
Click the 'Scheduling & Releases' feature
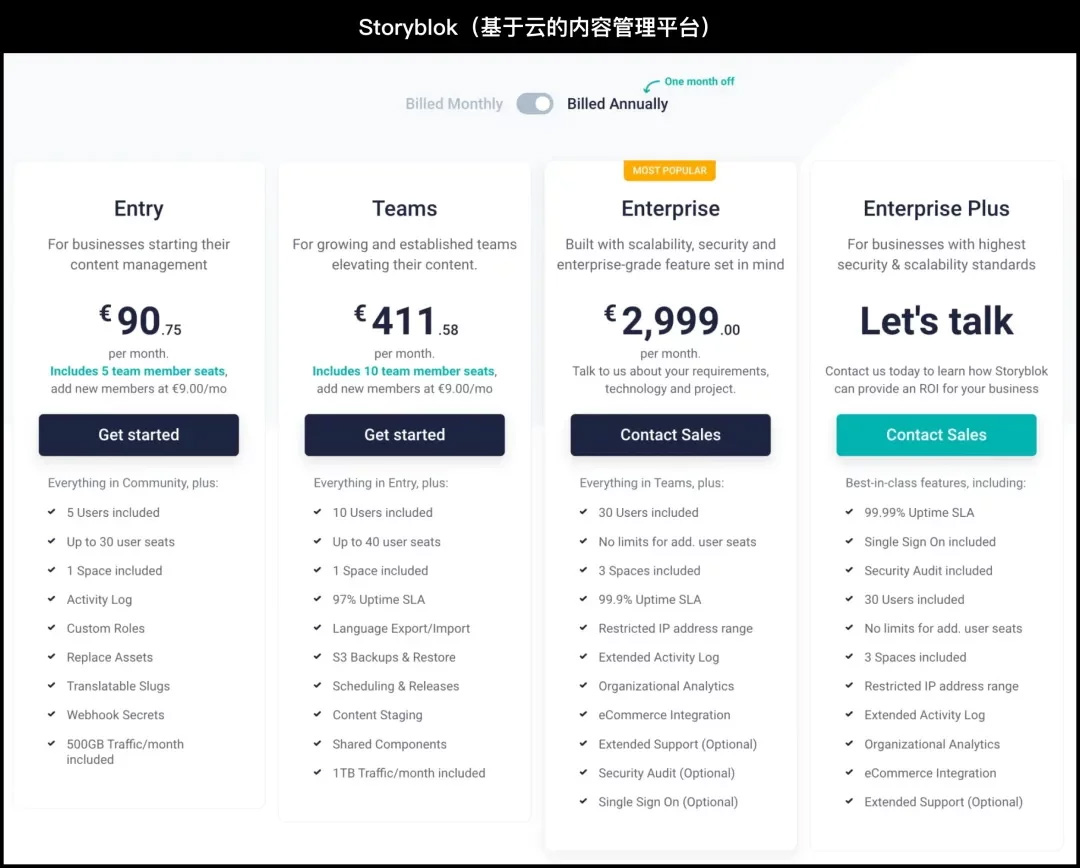pos(395,686)
